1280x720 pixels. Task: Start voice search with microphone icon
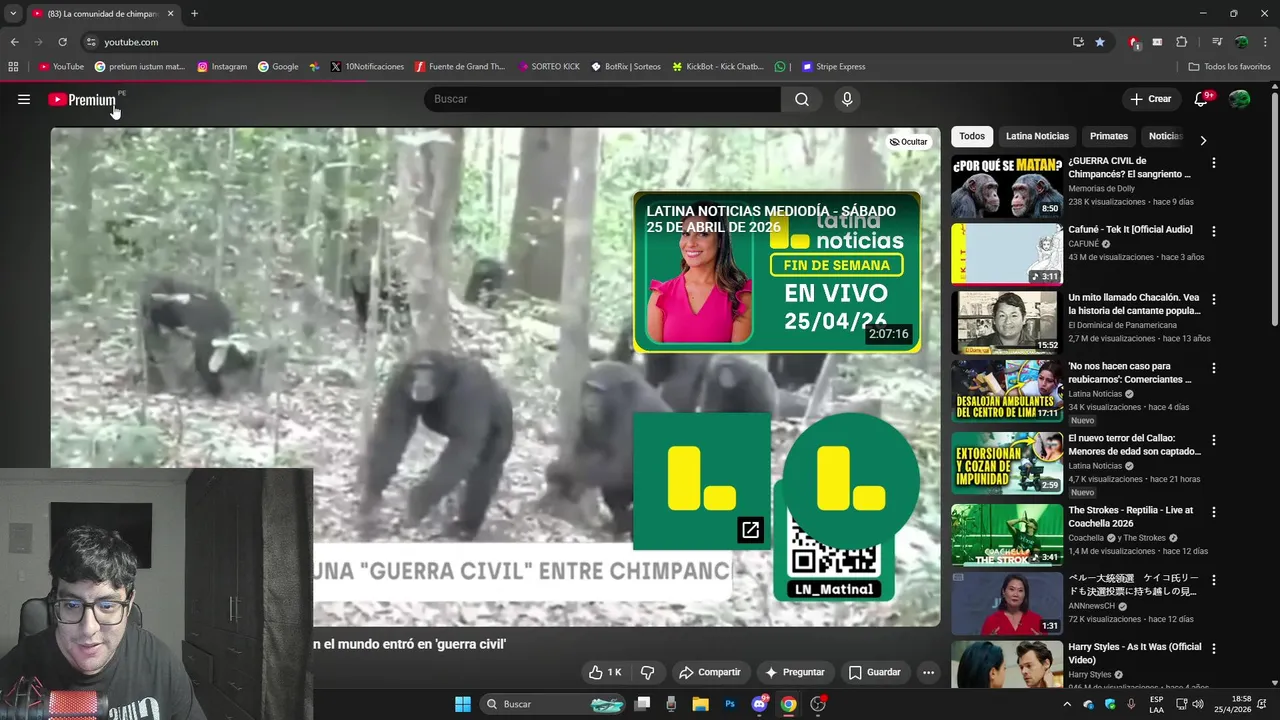[x=847, y=99]
